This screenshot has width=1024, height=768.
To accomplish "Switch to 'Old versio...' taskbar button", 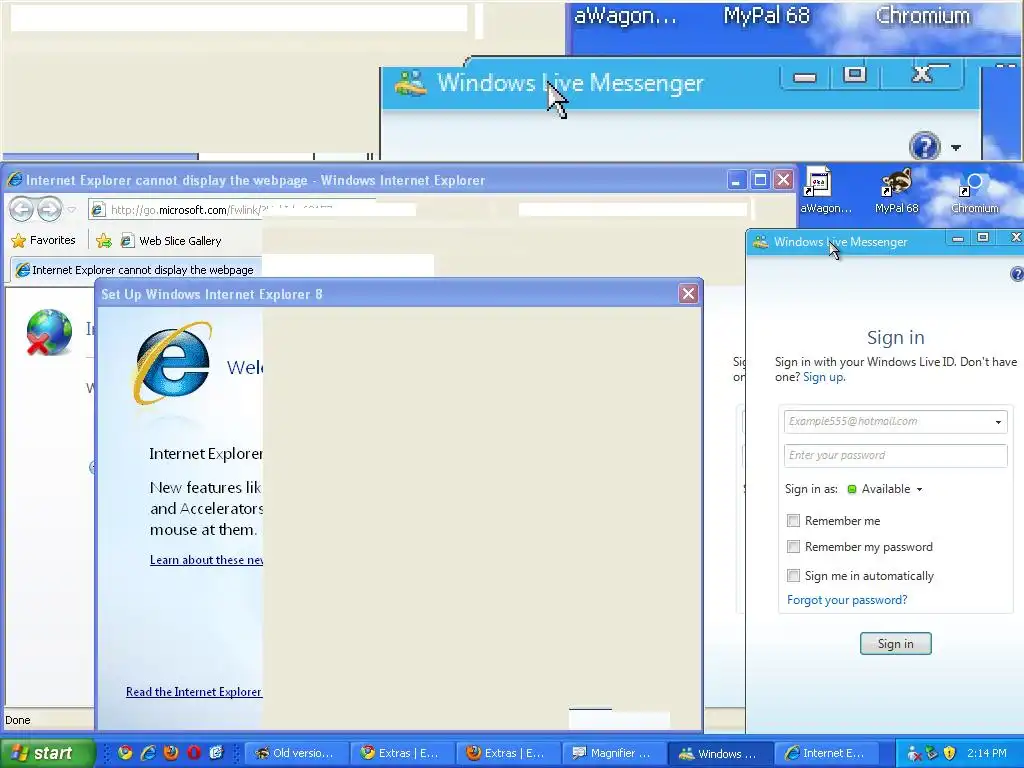I will point(295,753).
